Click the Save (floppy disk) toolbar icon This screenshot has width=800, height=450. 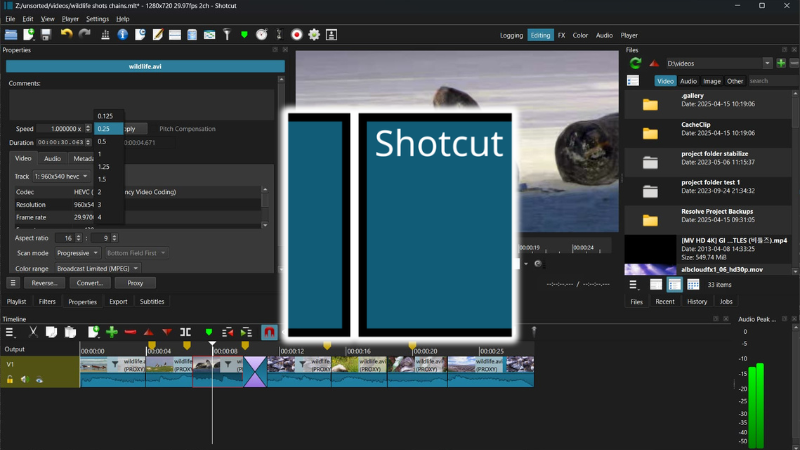tap(46, 35)
